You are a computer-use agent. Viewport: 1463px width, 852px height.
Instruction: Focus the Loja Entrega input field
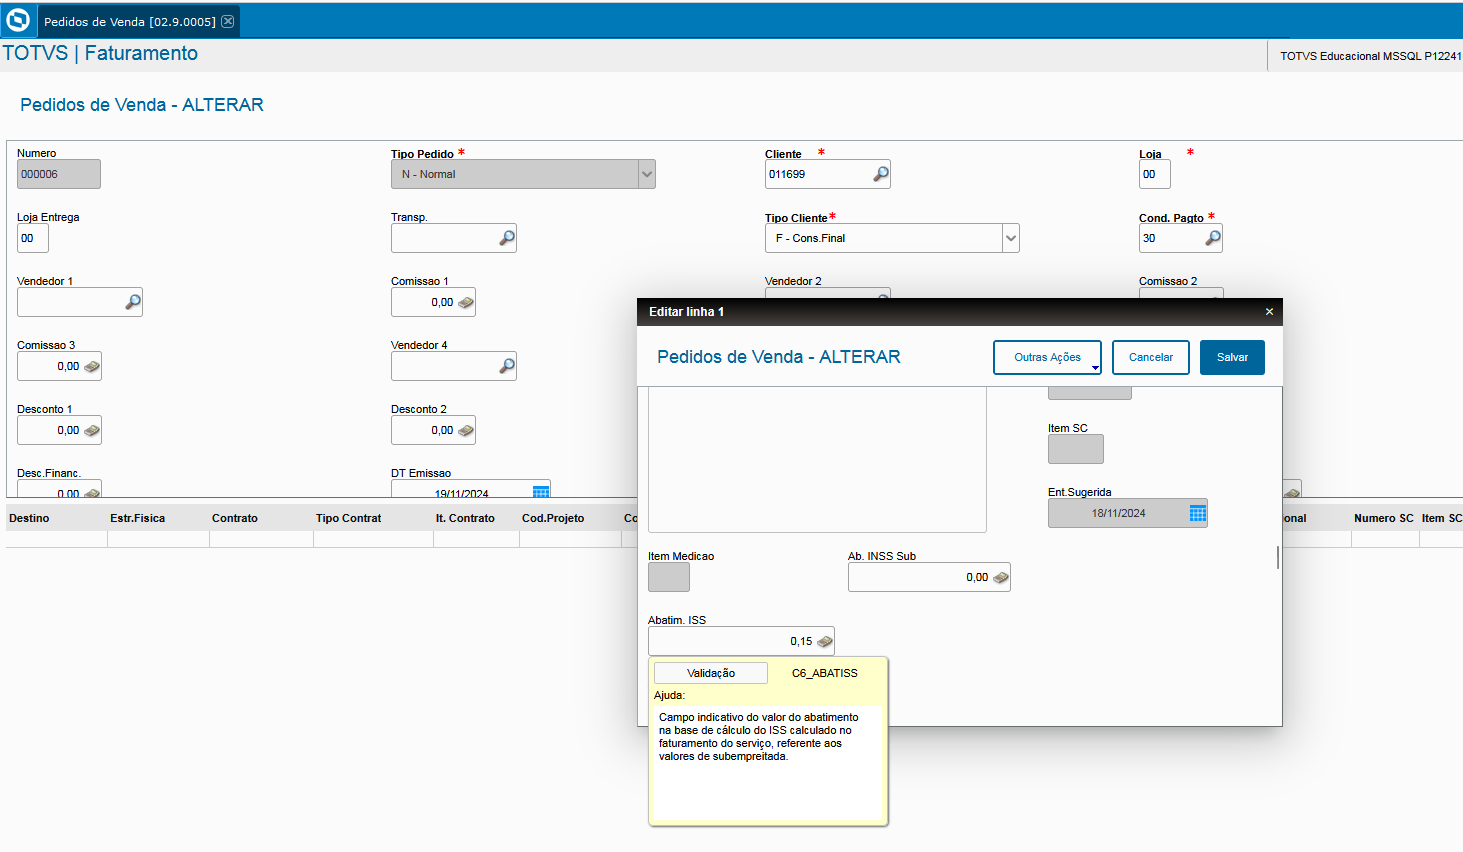(33, 238)
